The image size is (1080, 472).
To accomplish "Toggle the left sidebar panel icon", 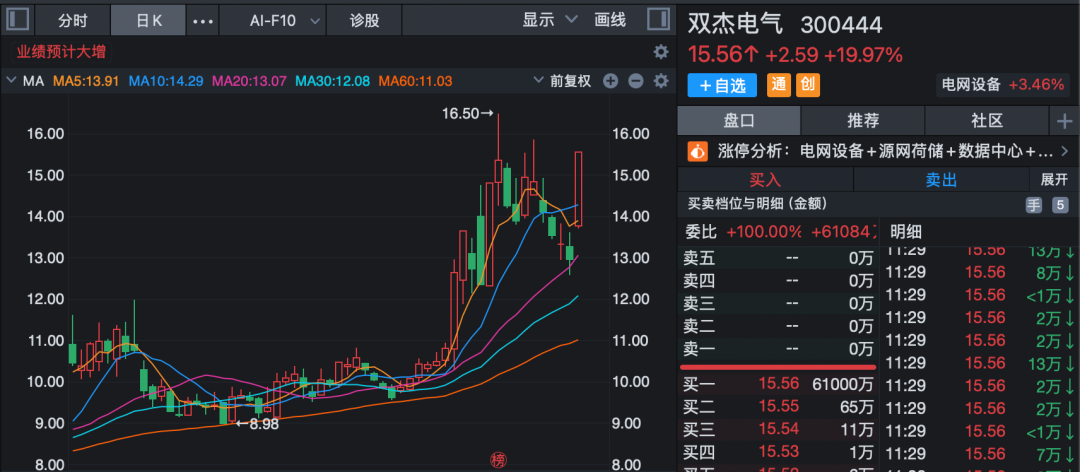I will pyautogui.click(x=17, y=19).
